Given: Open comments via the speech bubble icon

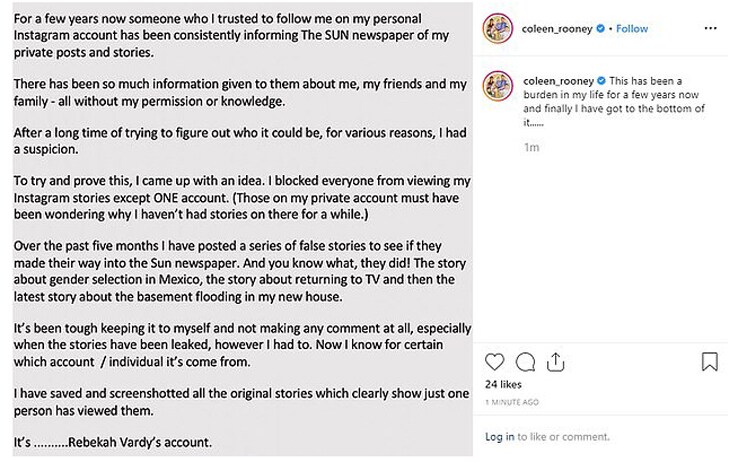Looking at the screenshot, I should 525,362.
